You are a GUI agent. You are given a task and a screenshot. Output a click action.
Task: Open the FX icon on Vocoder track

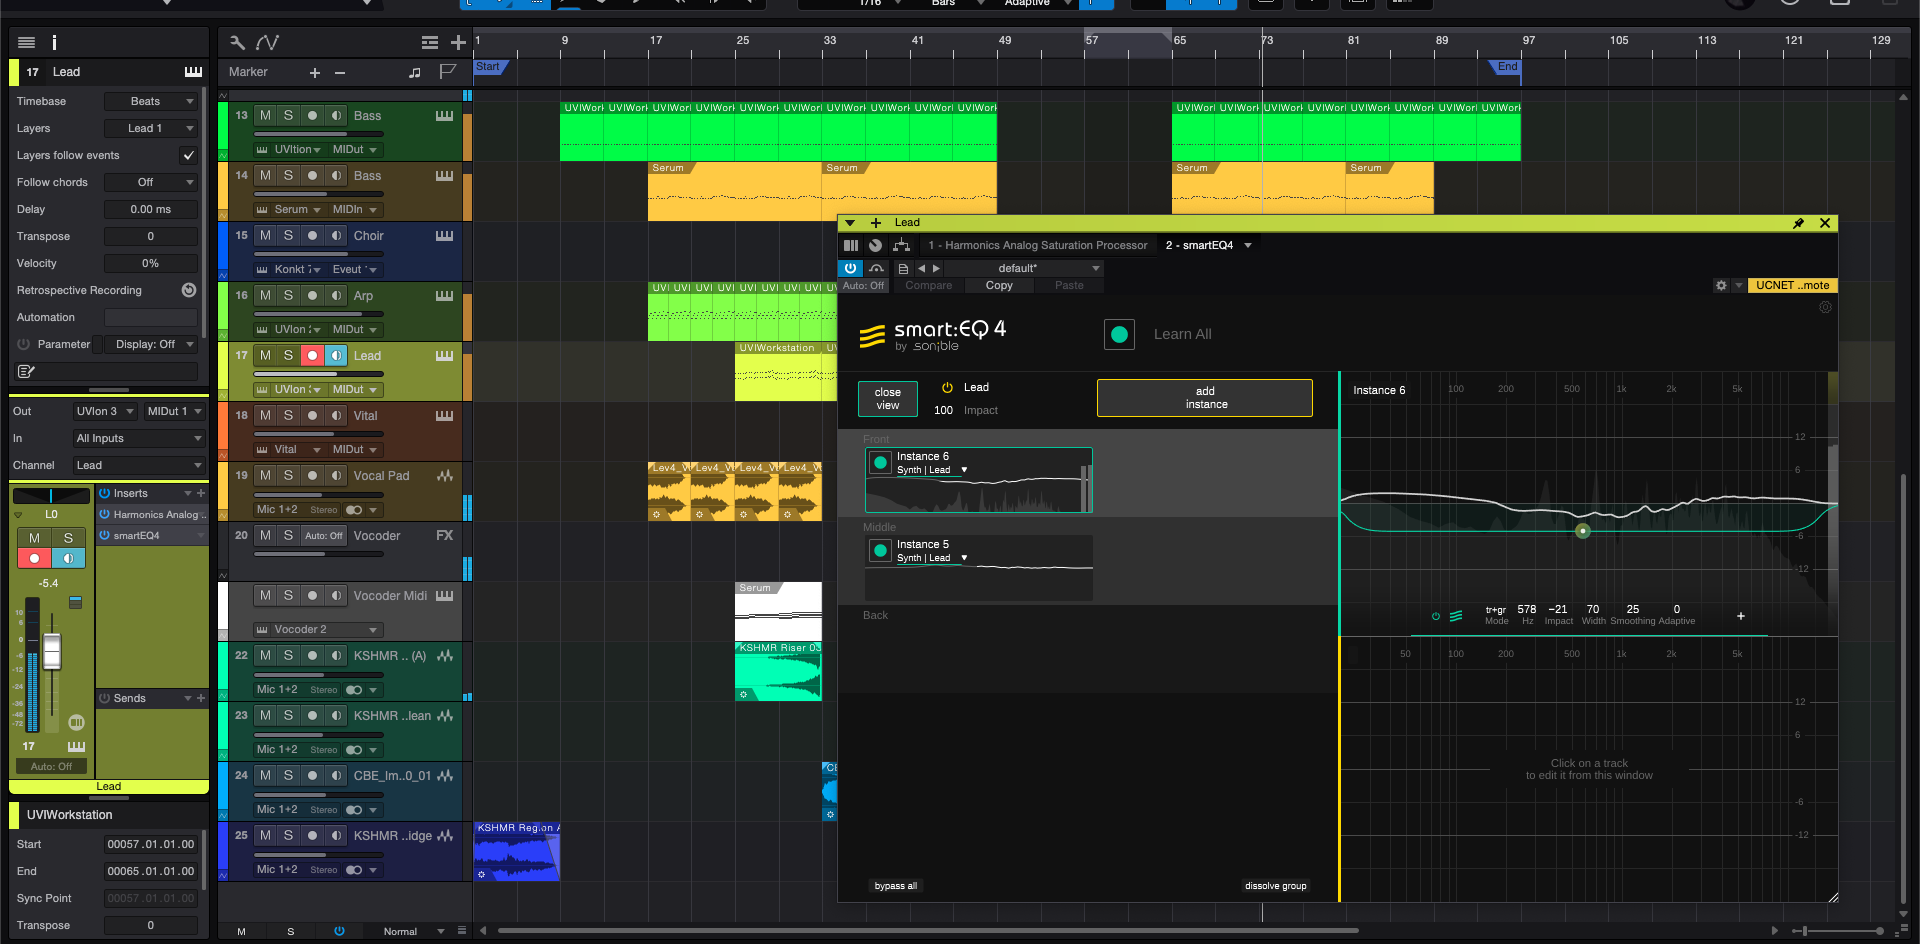445,536
